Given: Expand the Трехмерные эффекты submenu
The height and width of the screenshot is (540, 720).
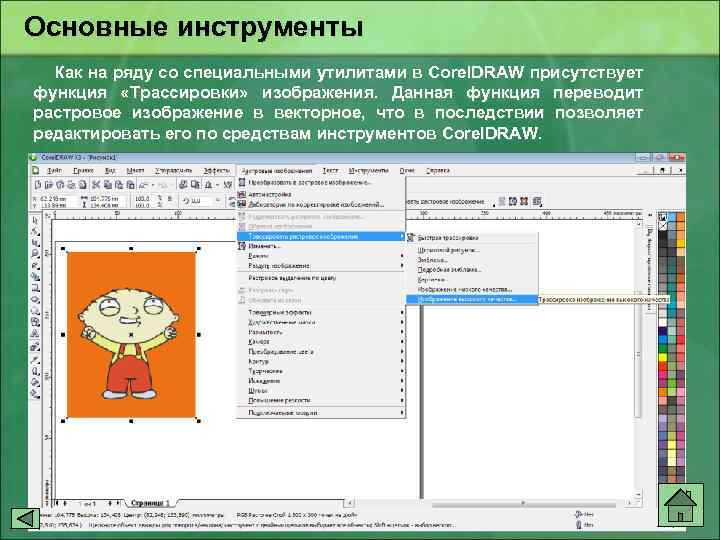Looking at the screenshot, I should pyautogui.click(x=321, y=312).
